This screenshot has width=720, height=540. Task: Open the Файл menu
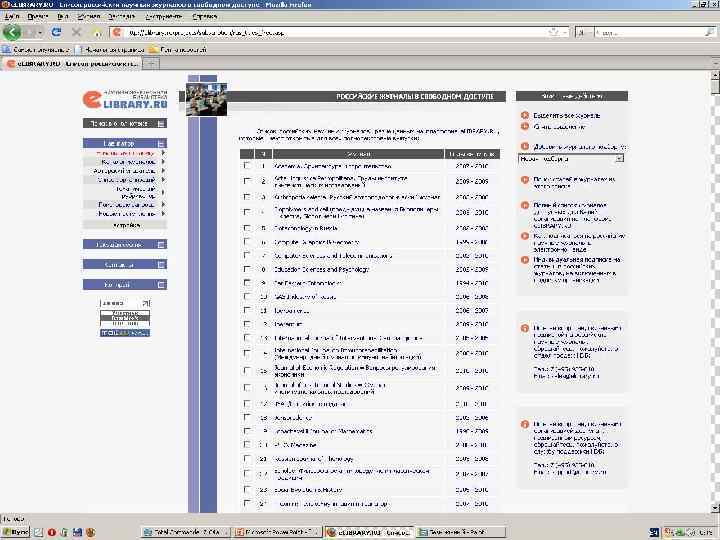[x=11, y=17]
